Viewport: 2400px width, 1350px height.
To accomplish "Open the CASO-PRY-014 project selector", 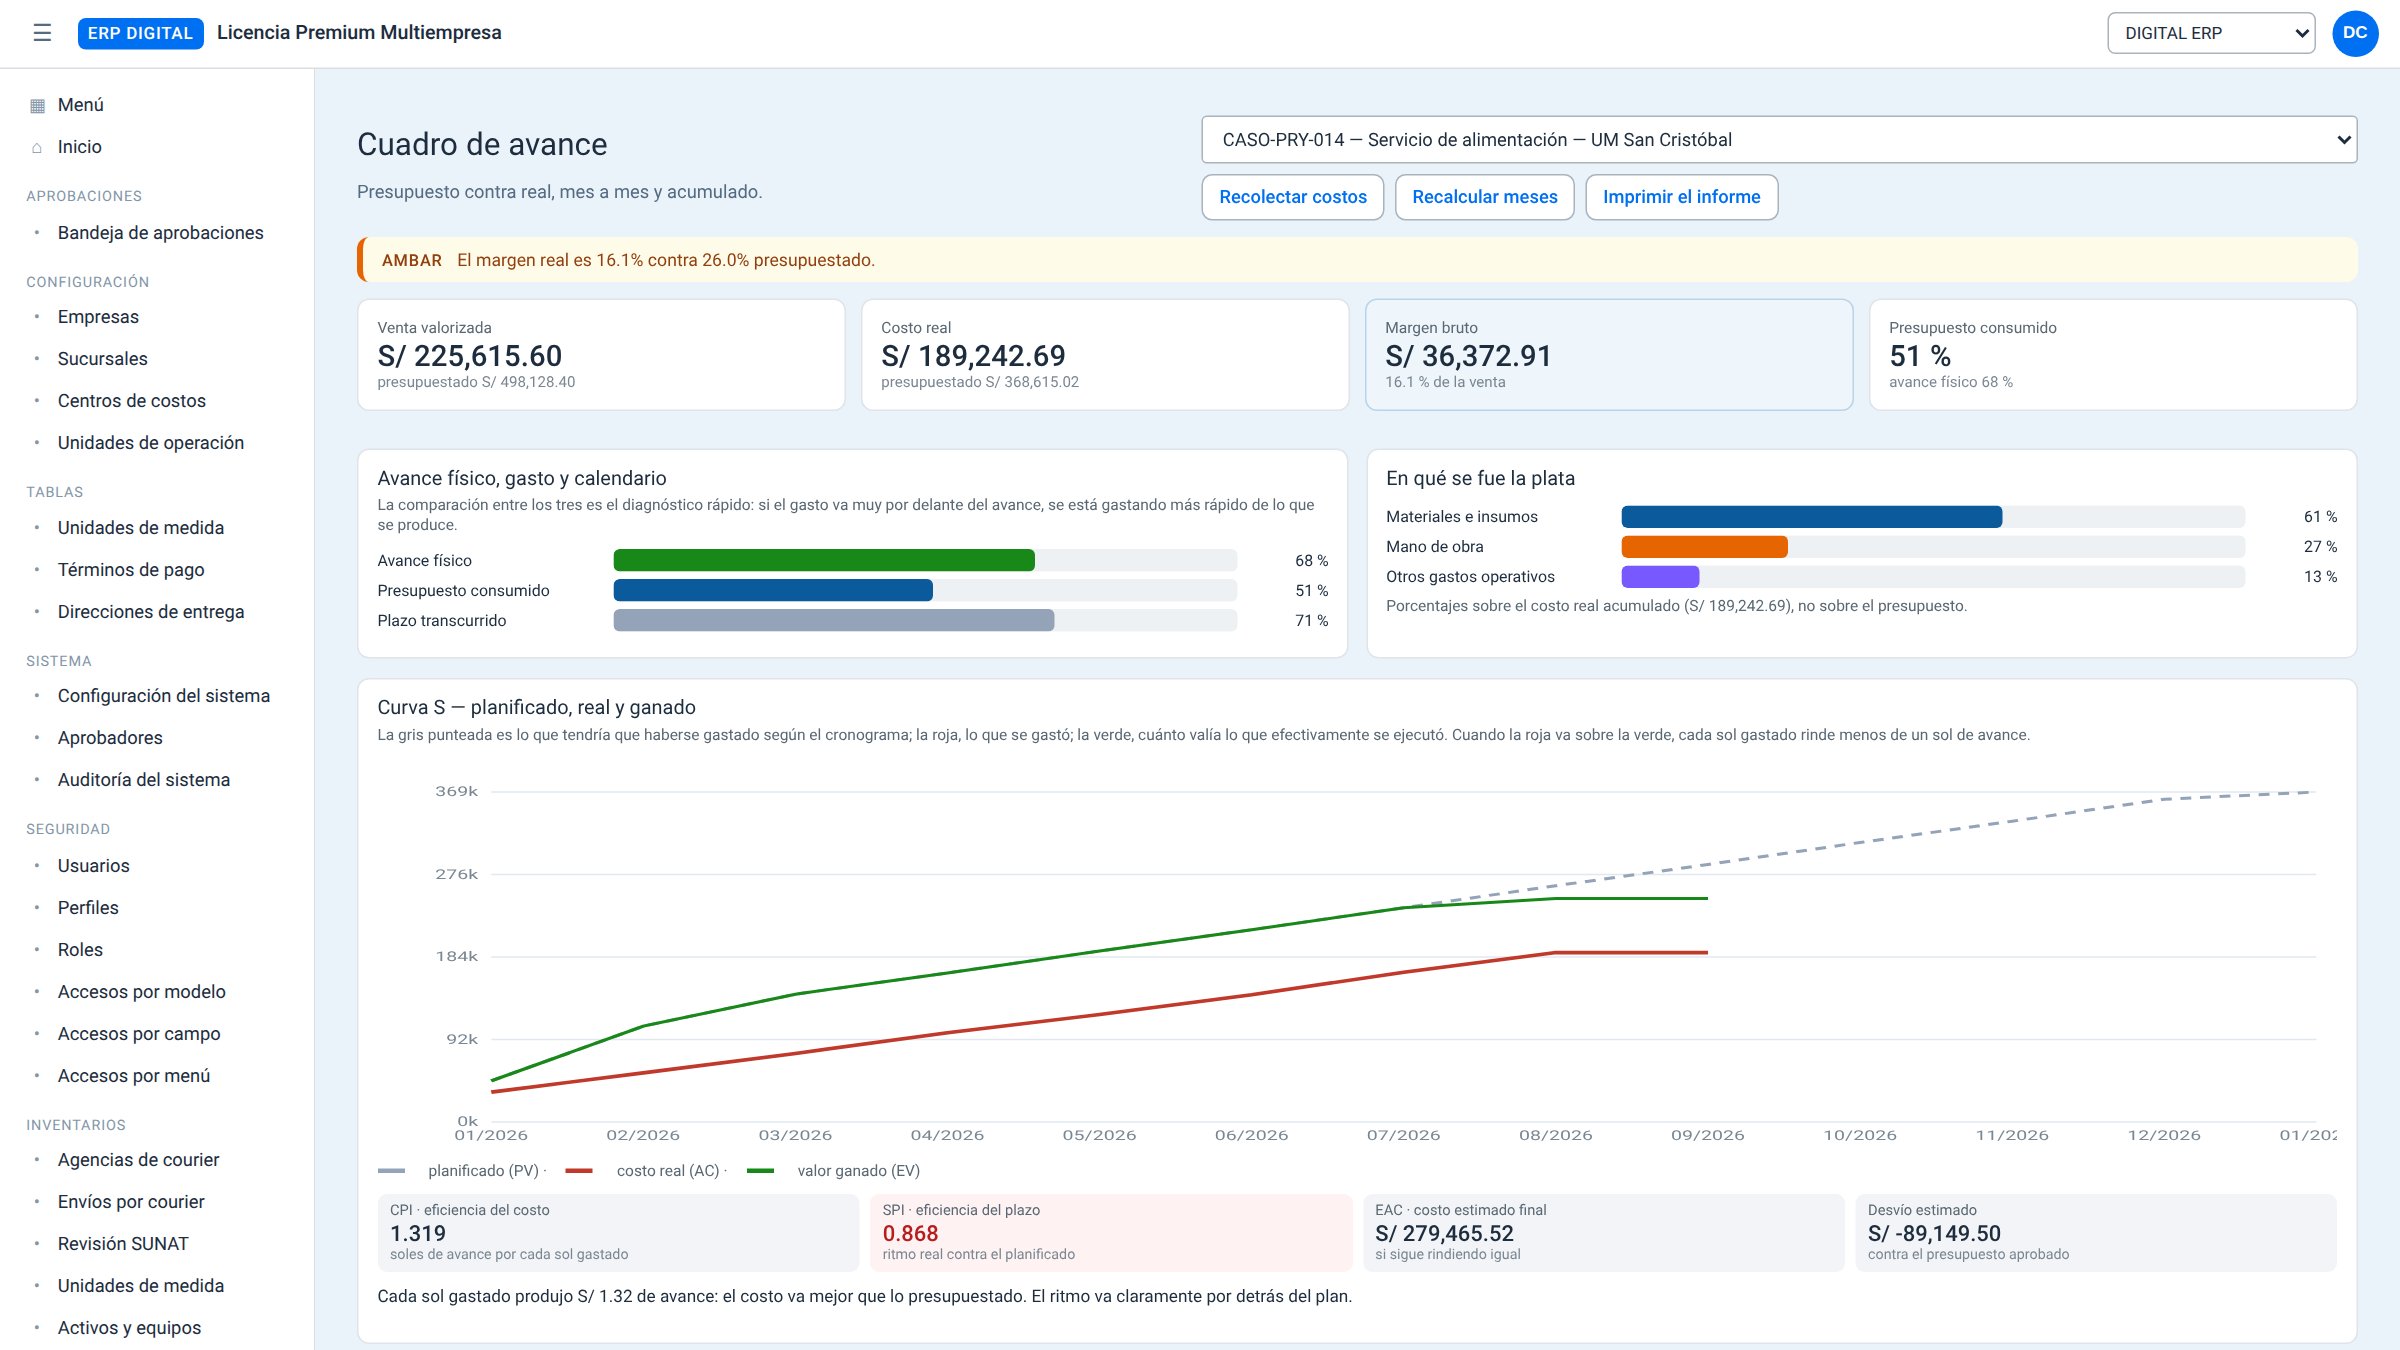I will click(1779, 140).
